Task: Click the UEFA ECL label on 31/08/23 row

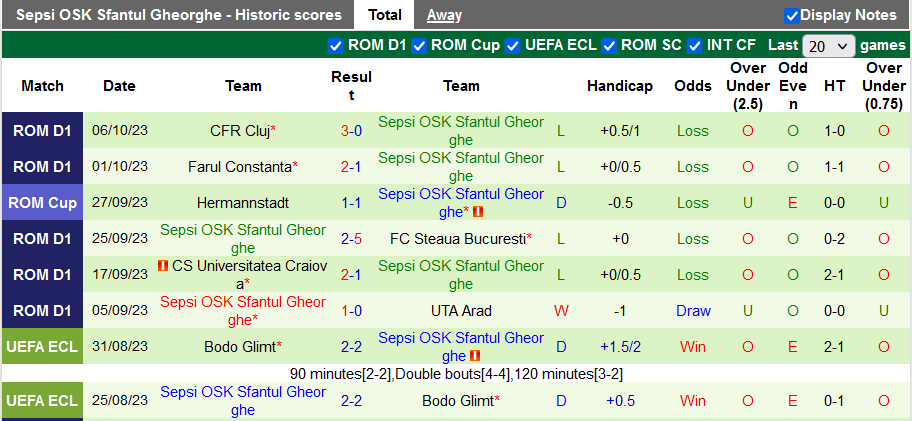Action: (42, 347)
